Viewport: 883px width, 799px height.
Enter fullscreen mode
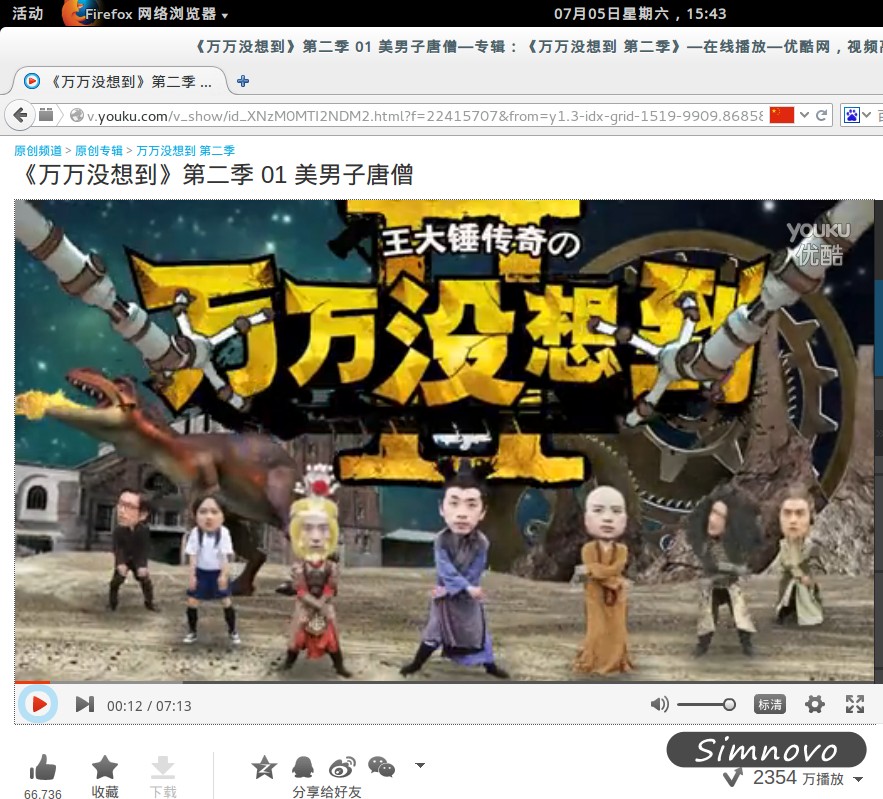(x=855, y=704)
